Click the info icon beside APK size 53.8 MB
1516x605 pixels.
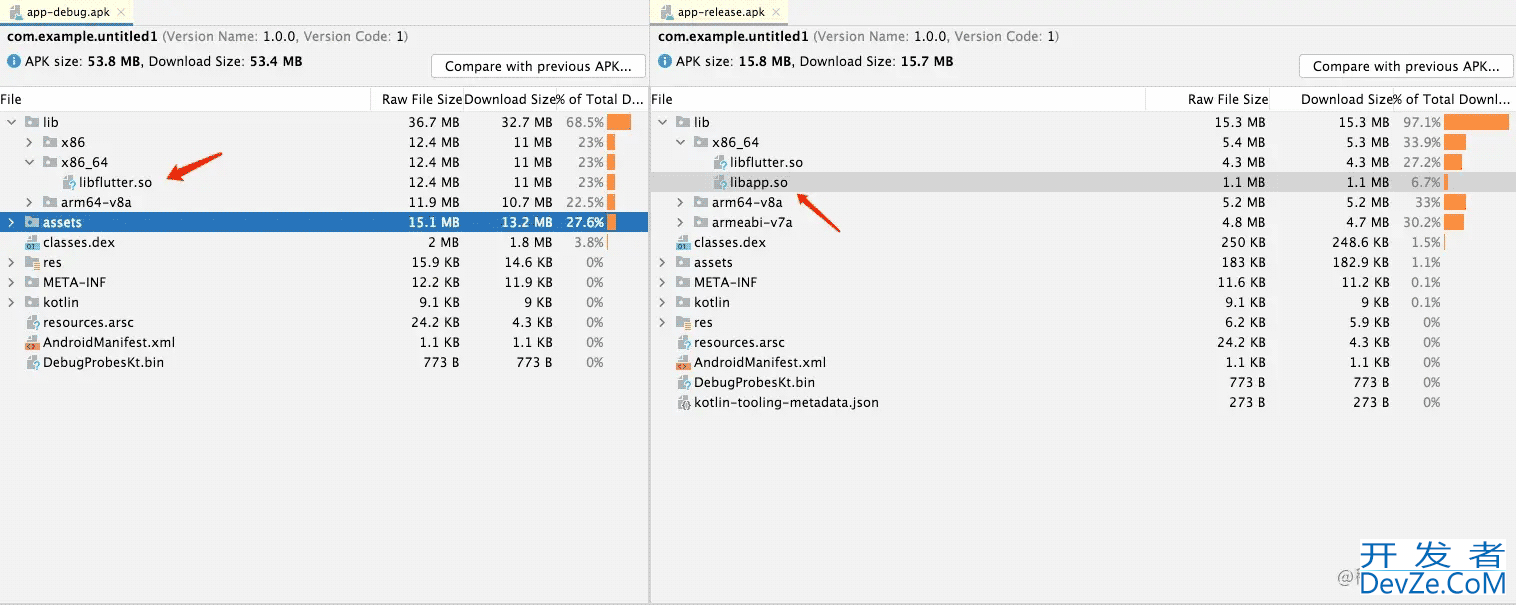point(14,61)
